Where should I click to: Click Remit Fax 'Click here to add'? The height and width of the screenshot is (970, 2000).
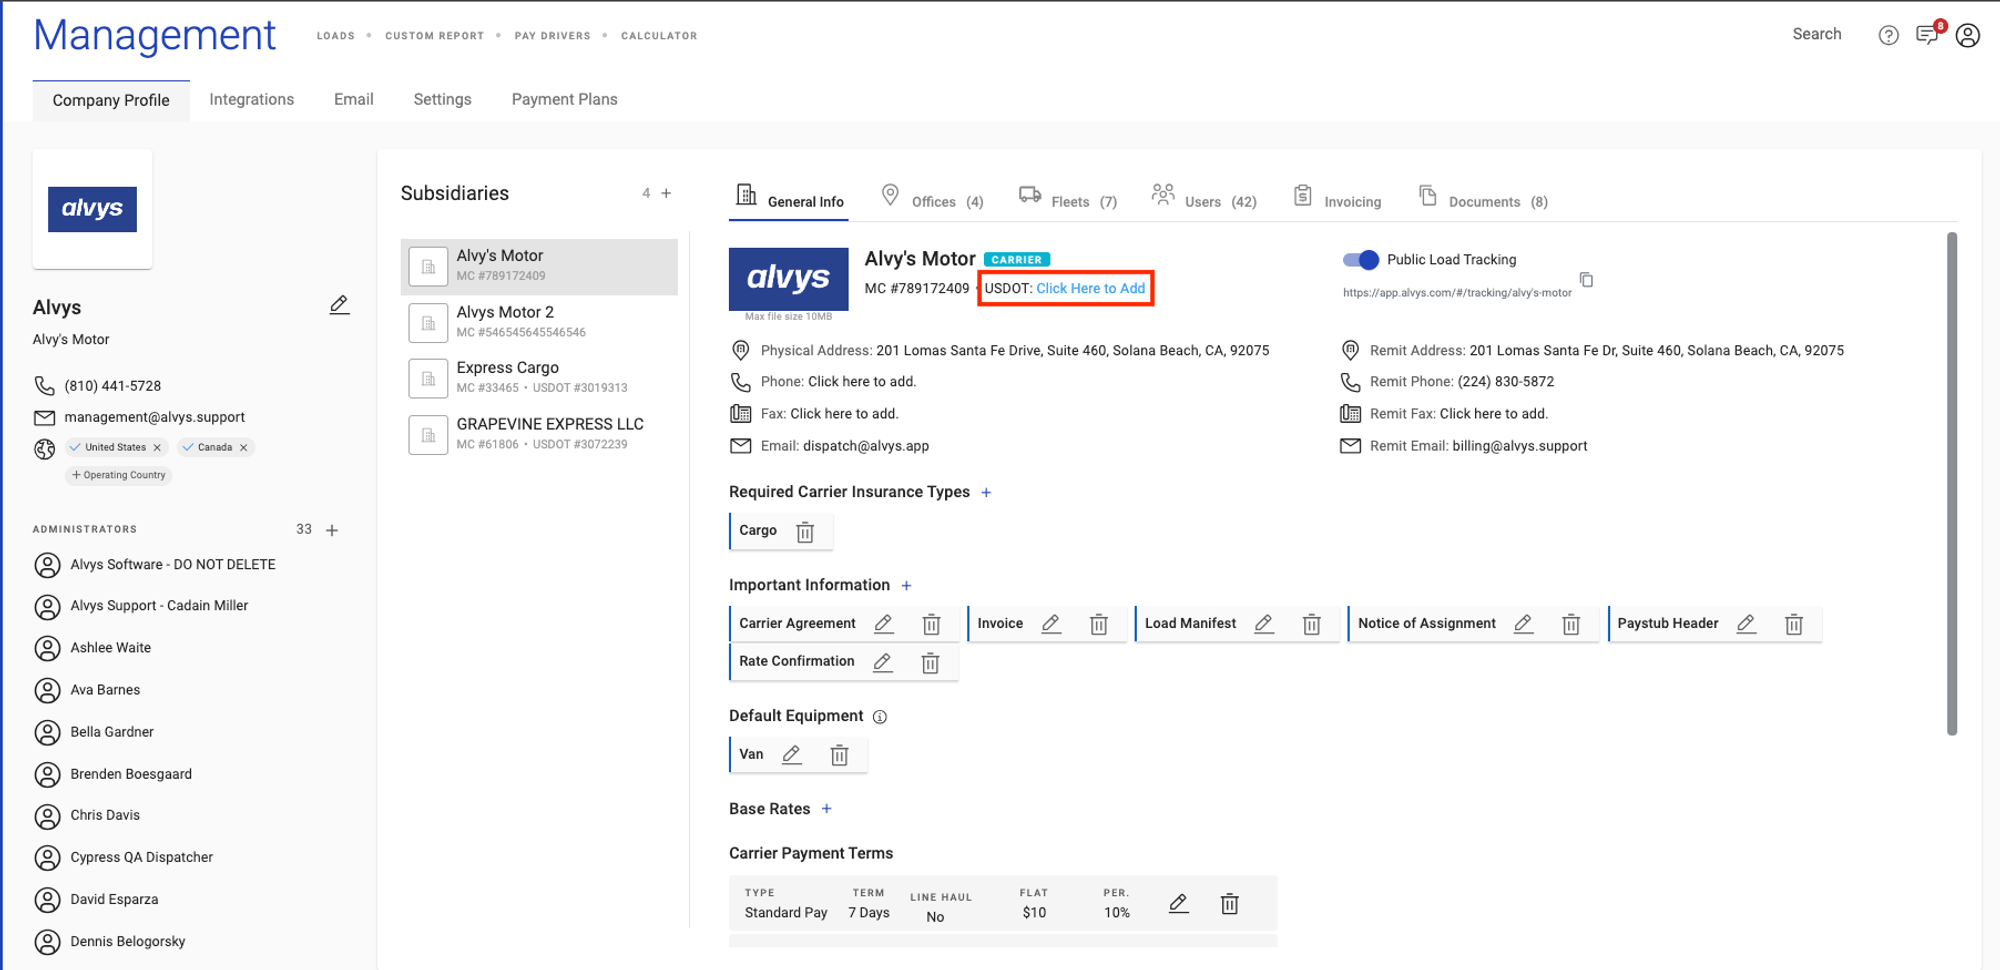coord(1493,413)
